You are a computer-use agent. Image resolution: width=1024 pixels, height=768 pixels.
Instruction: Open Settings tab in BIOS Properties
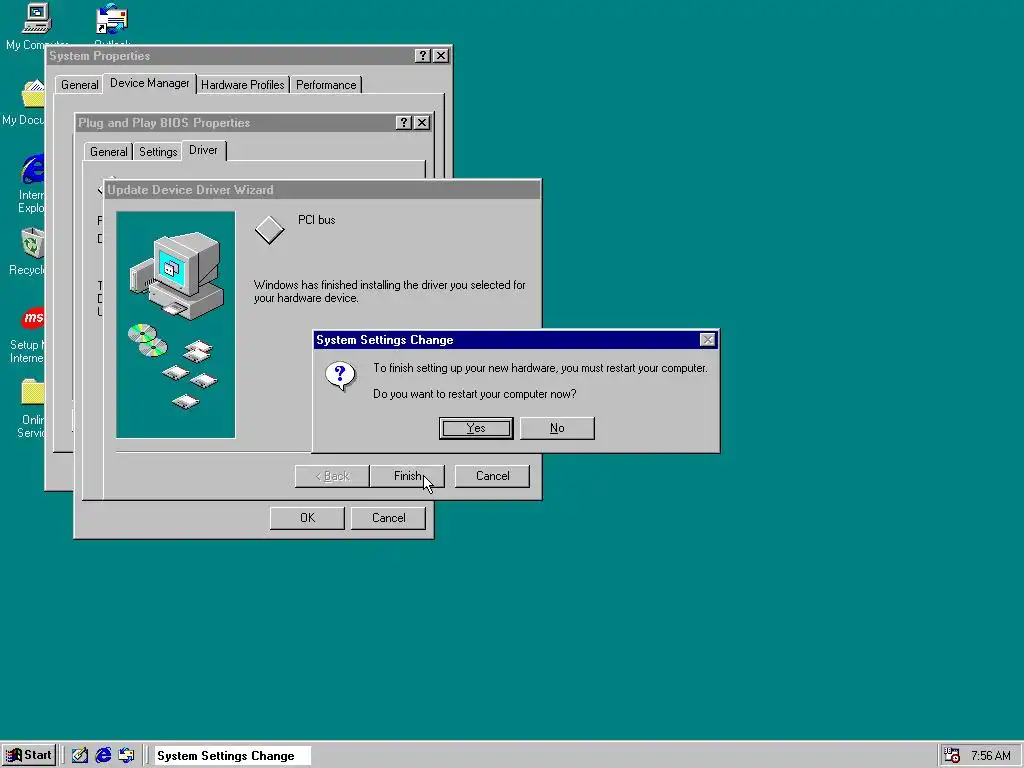[158, 152]
